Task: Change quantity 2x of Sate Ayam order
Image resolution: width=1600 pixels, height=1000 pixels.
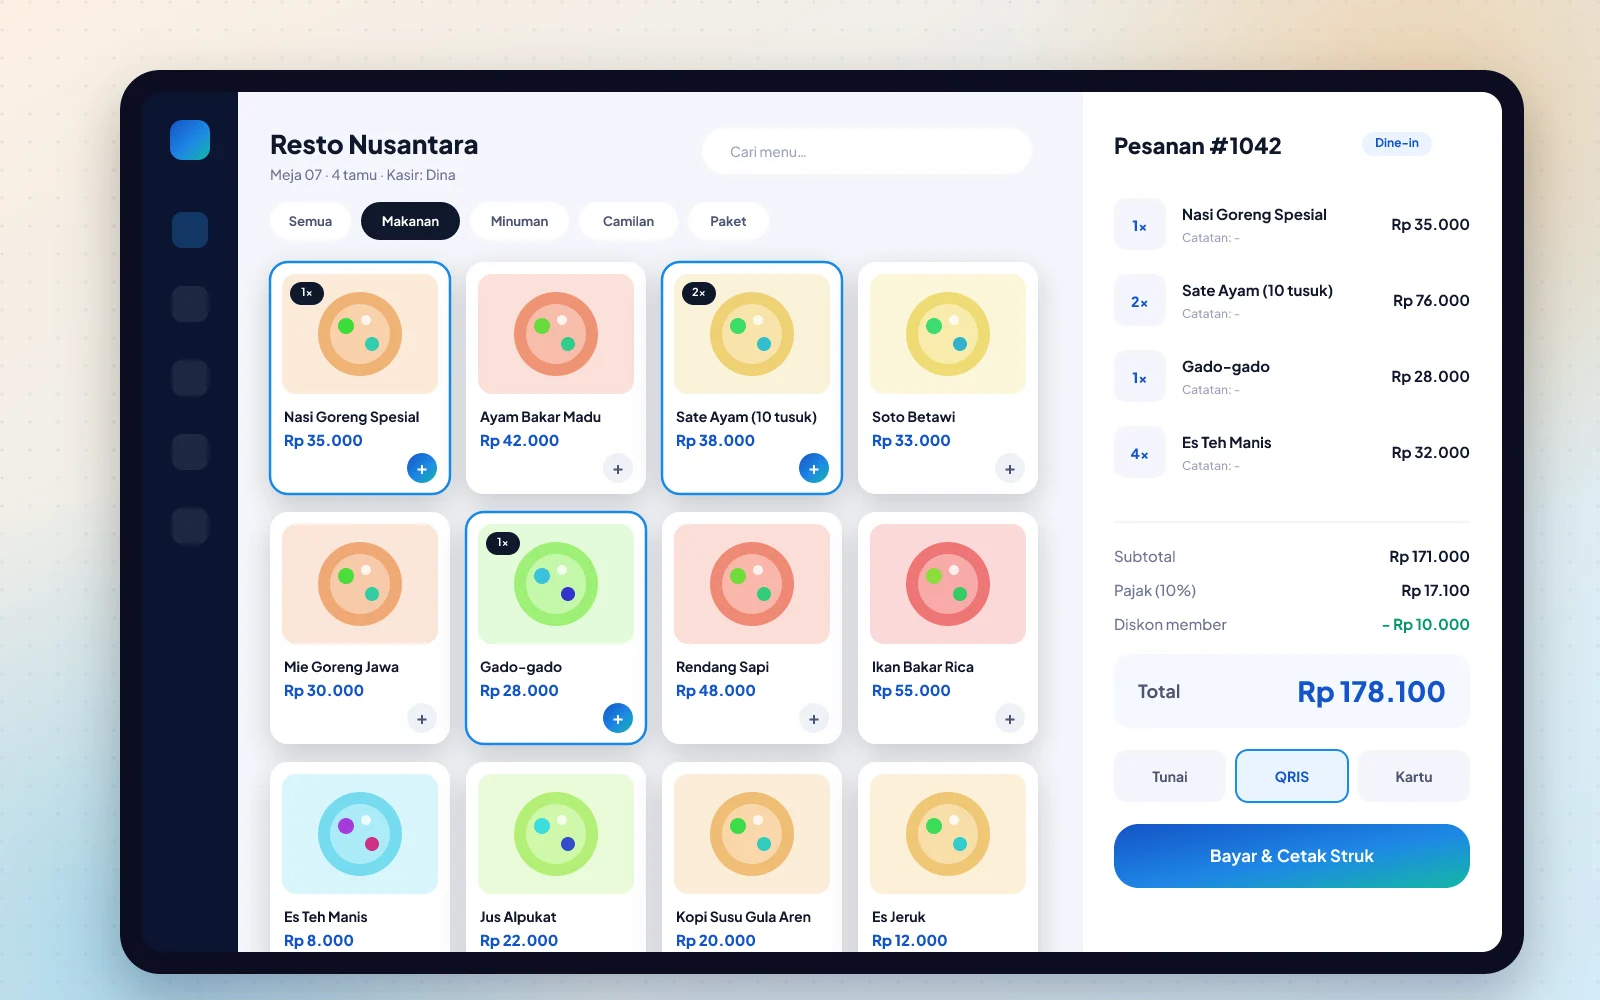Action: [x=1140, y=300]
